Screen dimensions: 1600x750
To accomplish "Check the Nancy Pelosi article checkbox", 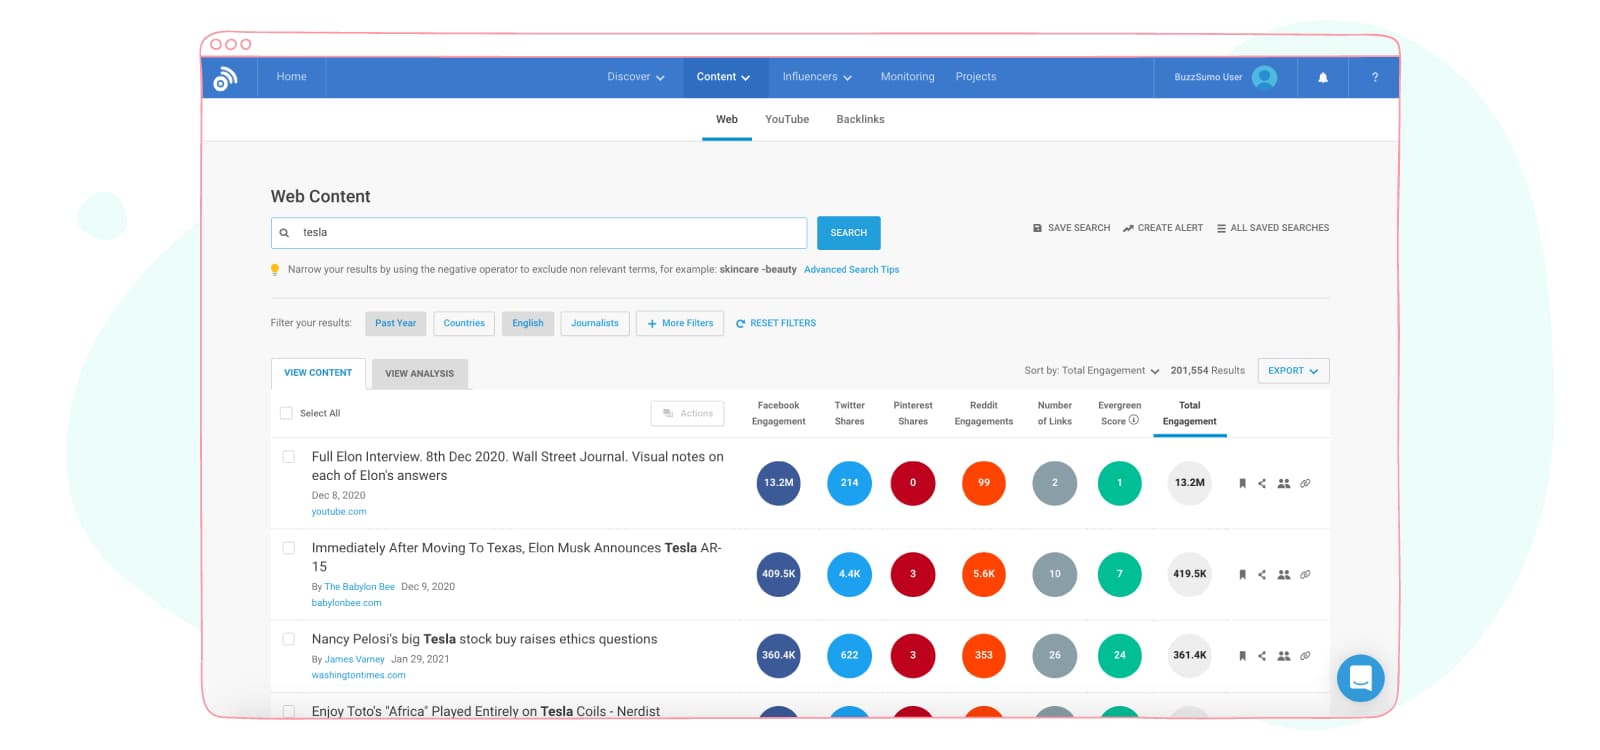I will pos(288,639).
